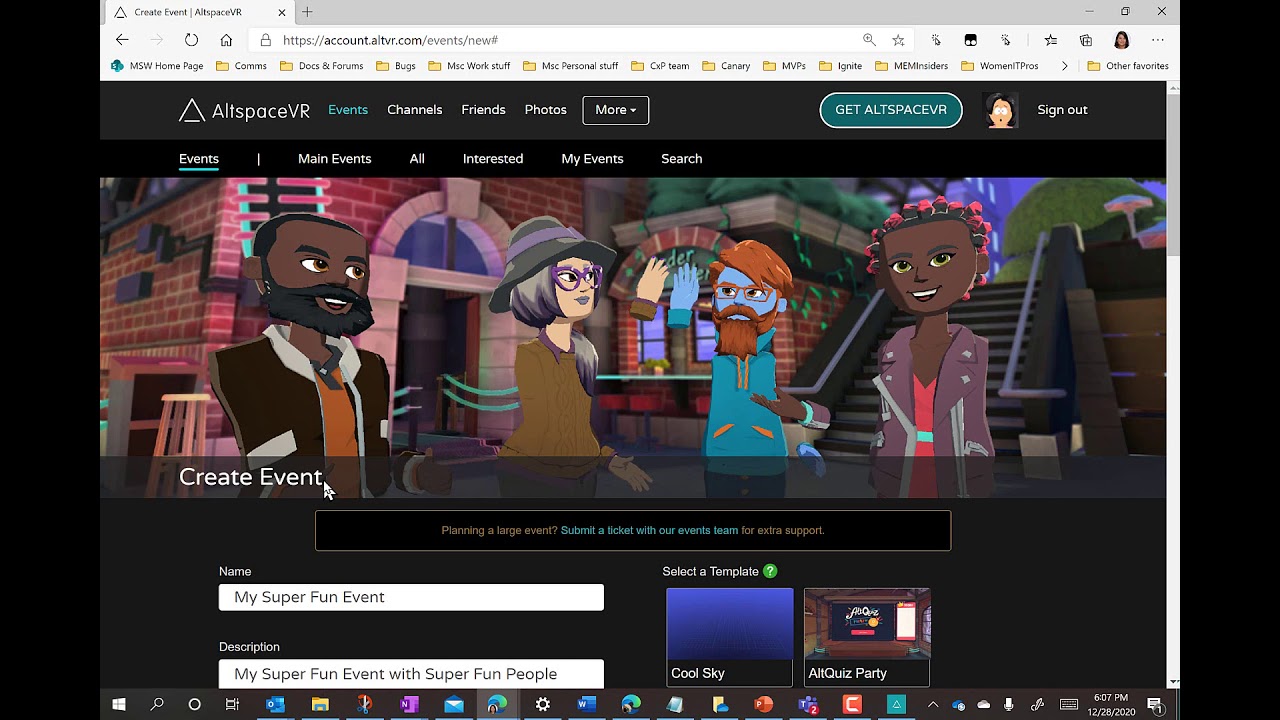Open the MEMInsiders favorites folder

tap(912, 66)
